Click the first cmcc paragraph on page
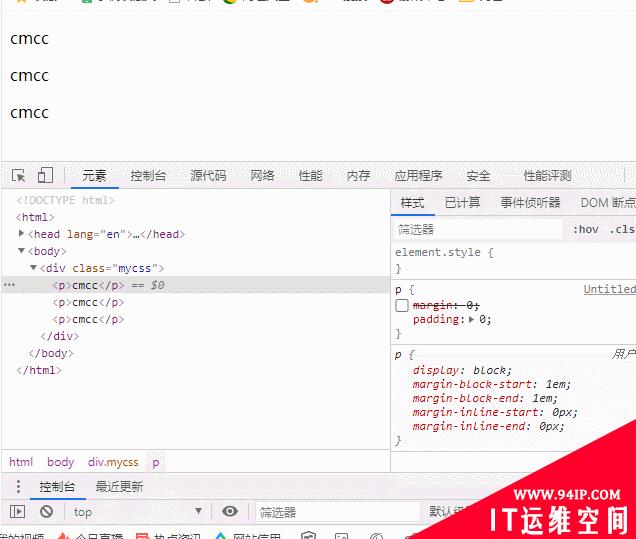 (x=29, y=39)
